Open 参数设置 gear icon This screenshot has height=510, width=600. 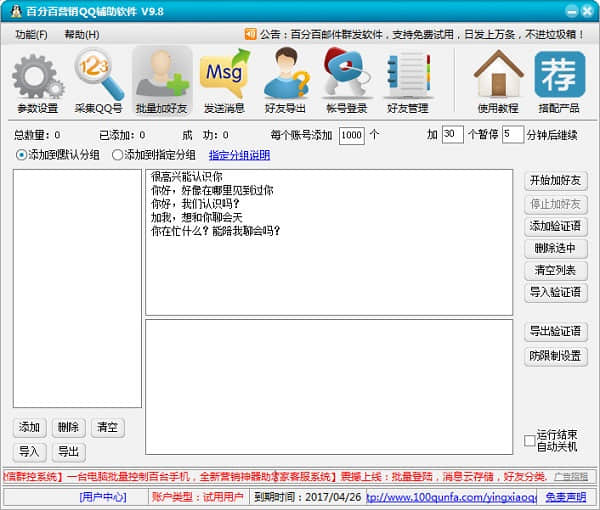[37, 82]
